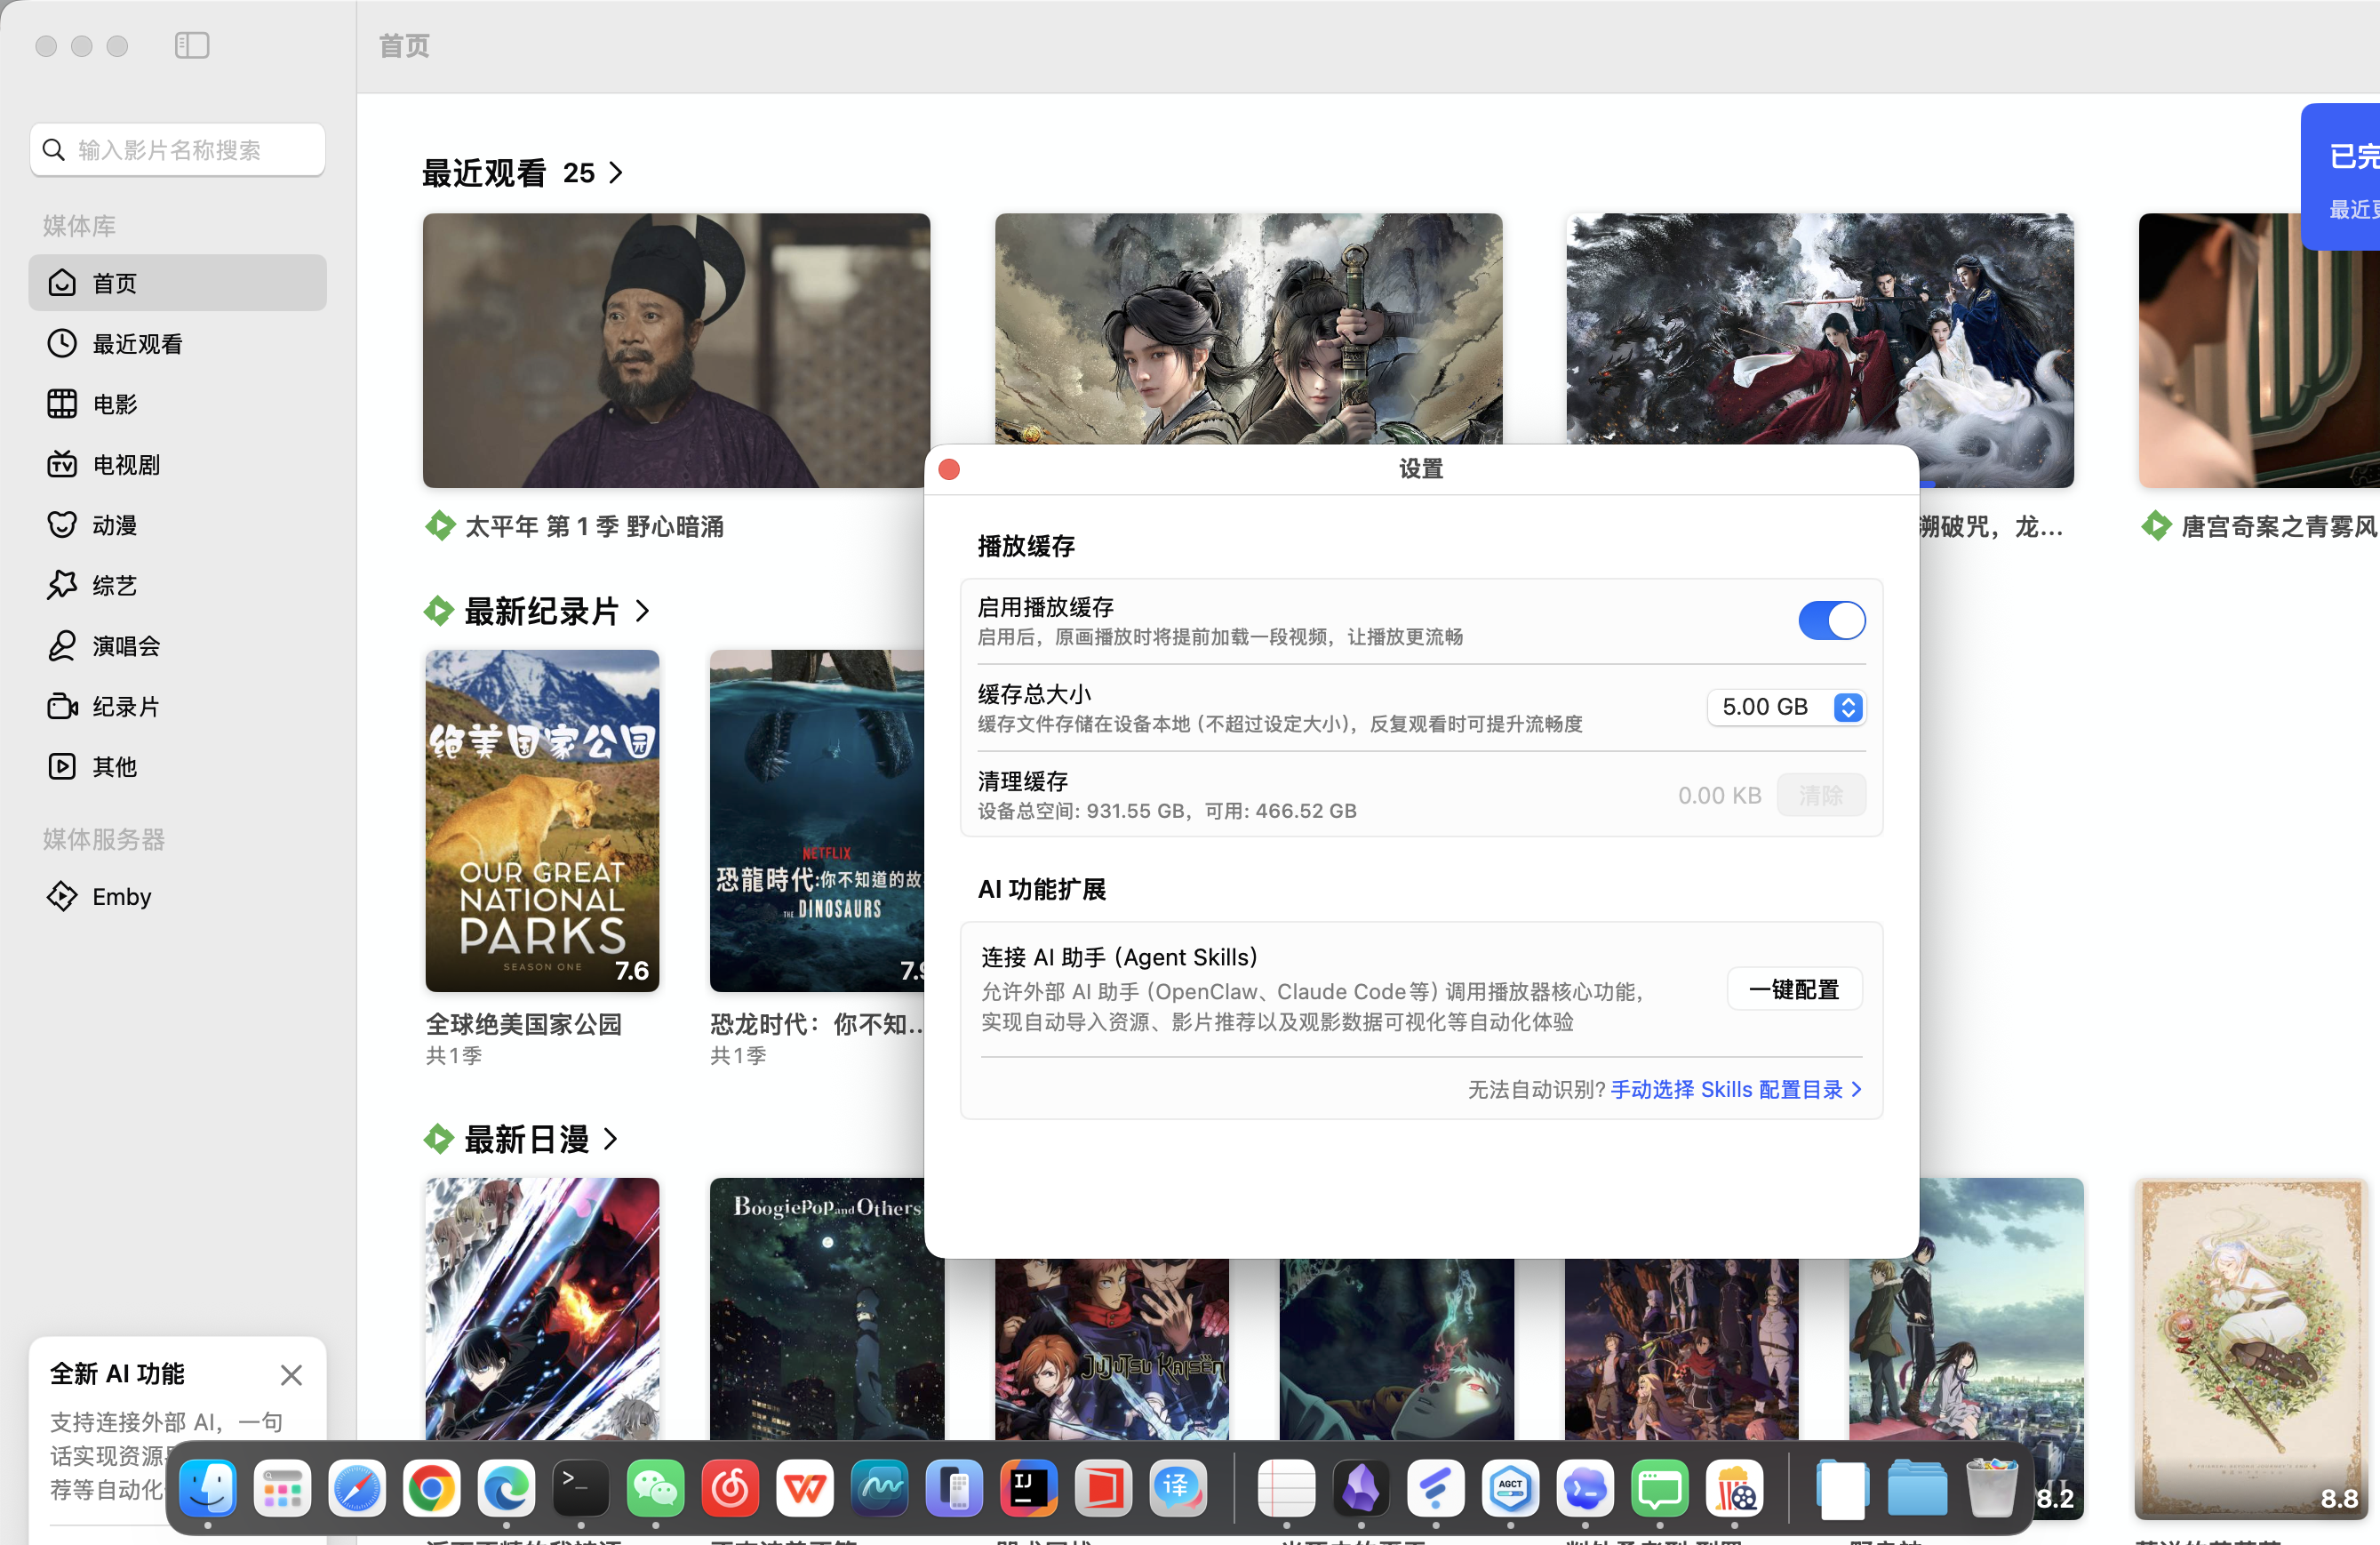Select 其他 in the sidebar
Screen dimensions: 2380x1545
[178, 767]
